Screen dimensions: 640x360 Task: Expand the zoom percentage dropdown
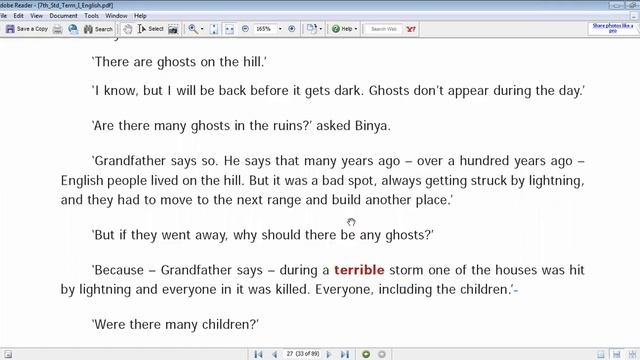pos(280,29)
